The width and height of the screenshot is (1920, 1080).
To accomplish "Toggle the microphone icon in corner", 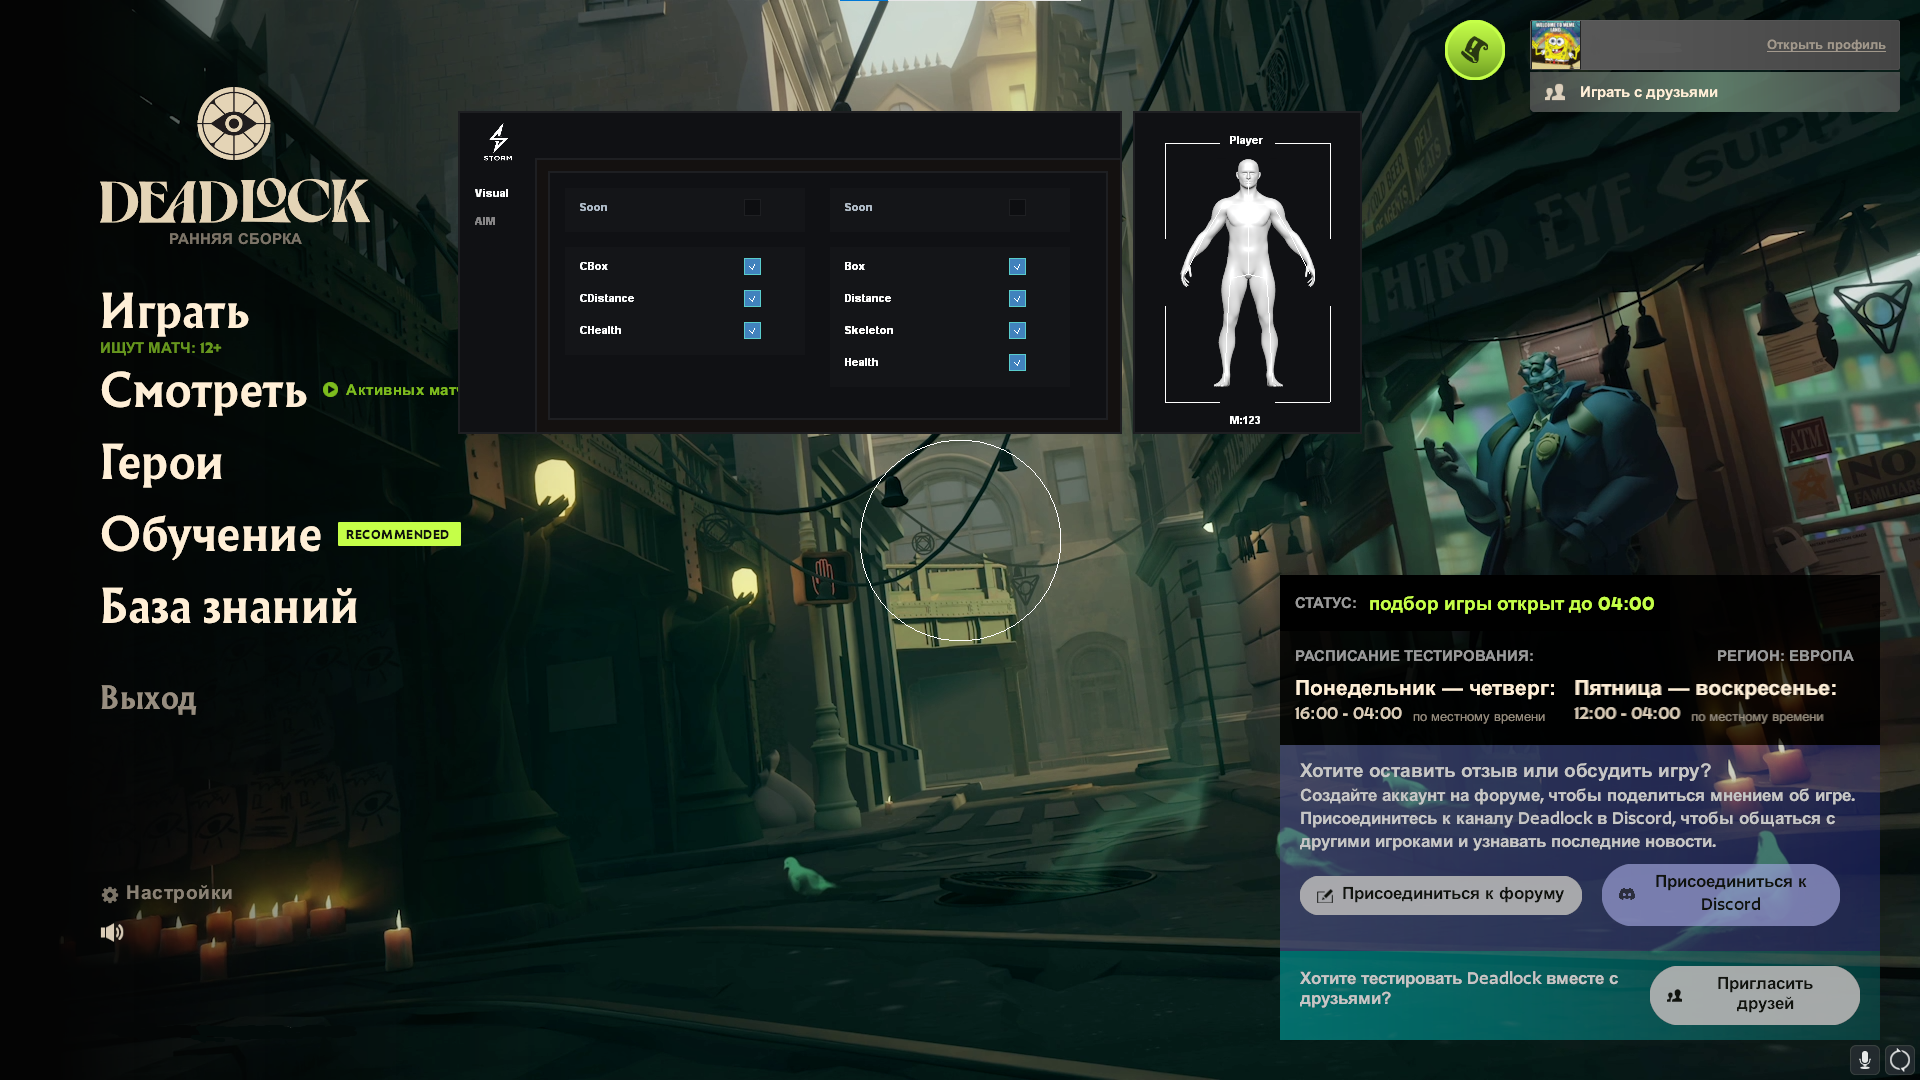I will 1864,1060.
